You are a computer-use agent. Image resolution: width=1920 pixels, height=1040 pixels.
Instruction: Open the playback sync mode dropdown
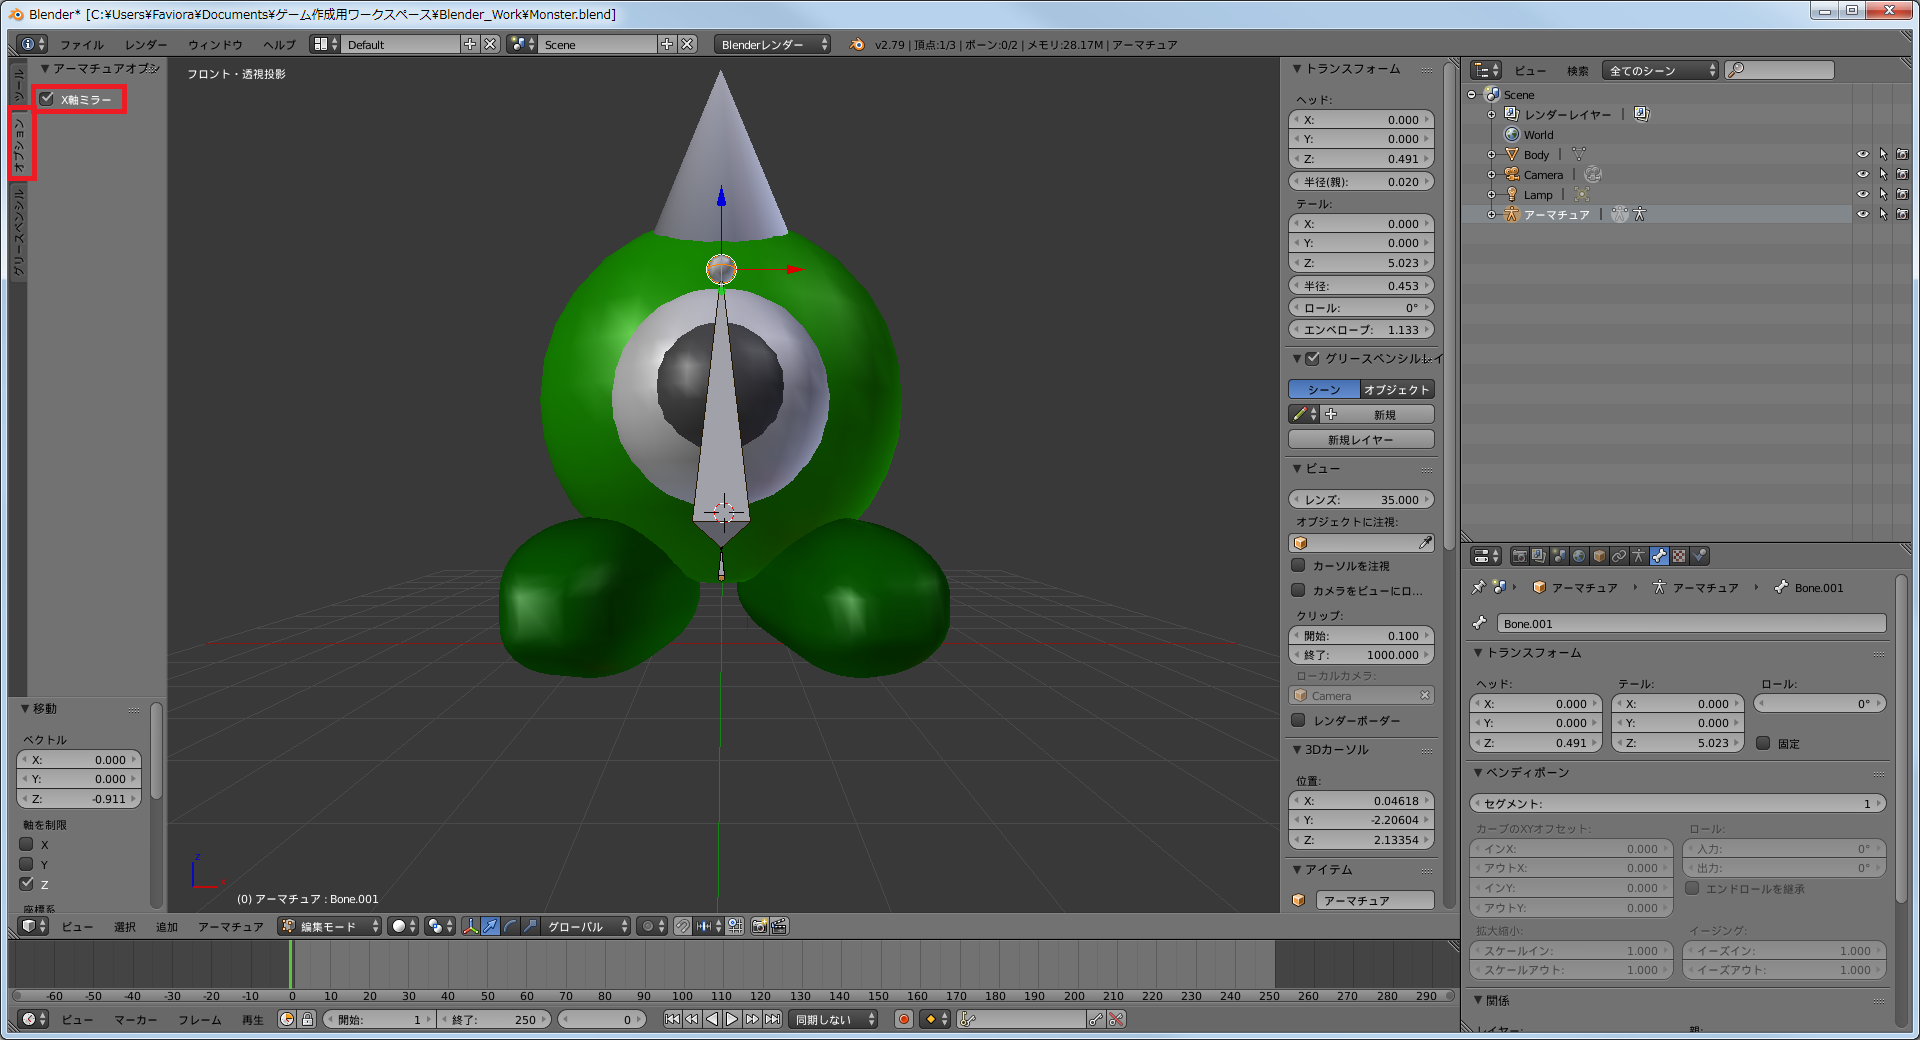834,1019
